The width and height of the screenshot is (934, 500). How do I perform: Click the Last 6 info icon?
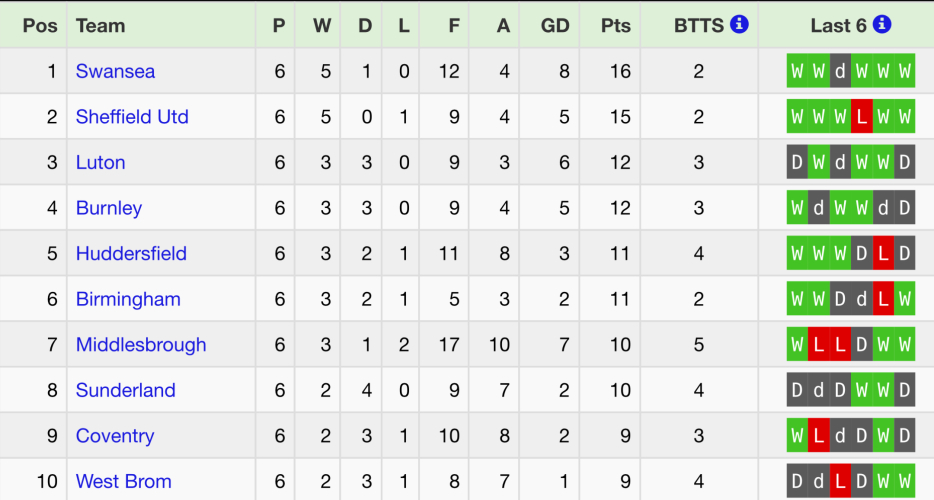click(x=882, y=25)
